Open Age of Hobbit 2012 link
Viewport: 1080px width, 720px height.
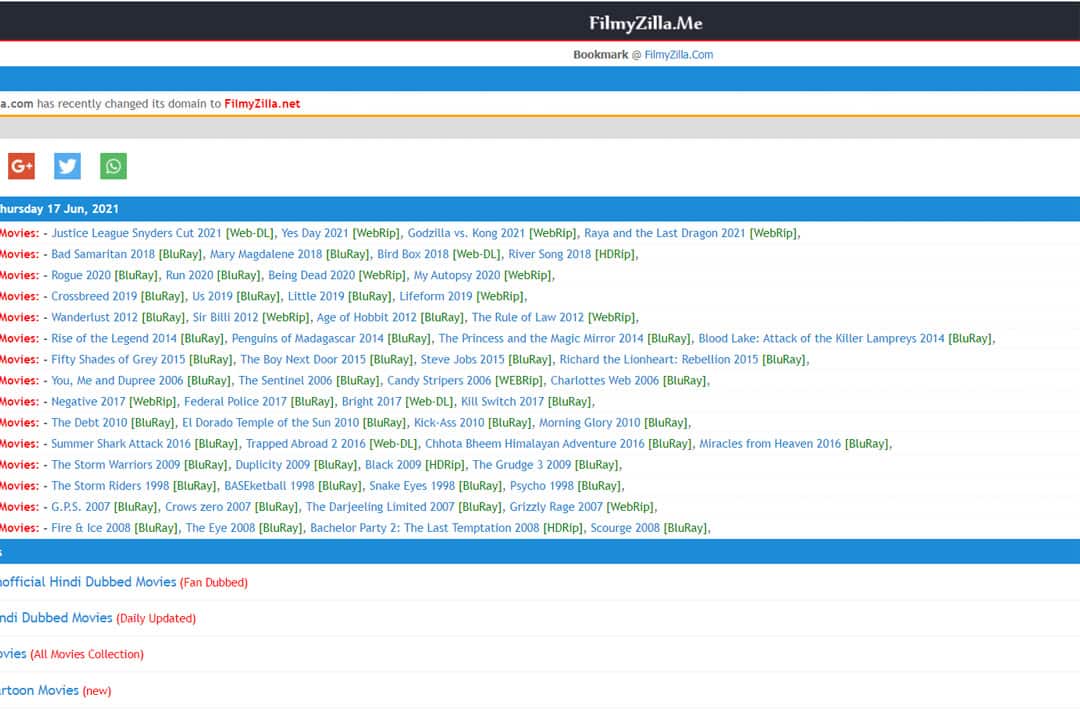click(366, 317)
